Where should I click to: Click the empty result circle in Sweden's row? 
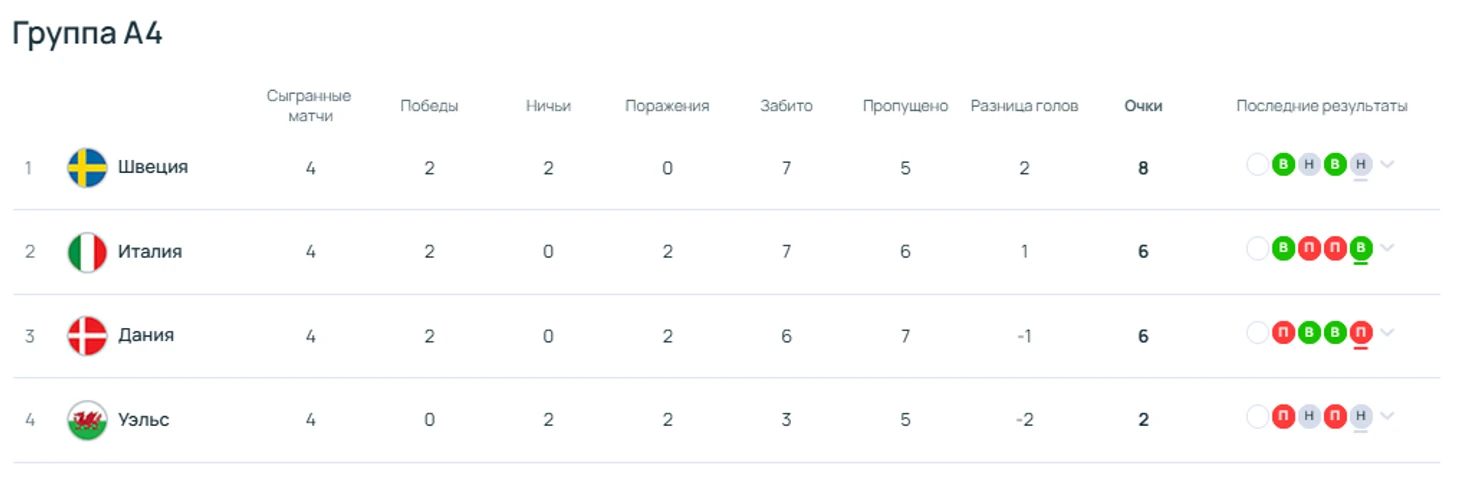pos(1257,165)
